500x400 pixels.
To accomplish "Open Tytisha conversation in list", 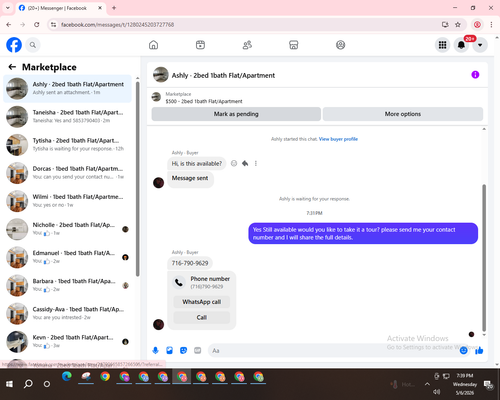I will click(x=67, y=145).
